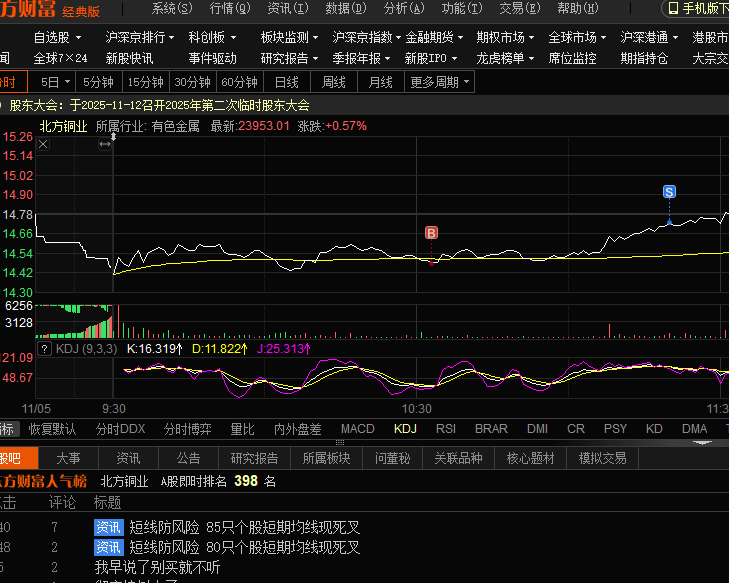This screenshot has width=729, height=583.
Task: Select the 内外盘差 indicator
Action: click(x=298, y=429)
